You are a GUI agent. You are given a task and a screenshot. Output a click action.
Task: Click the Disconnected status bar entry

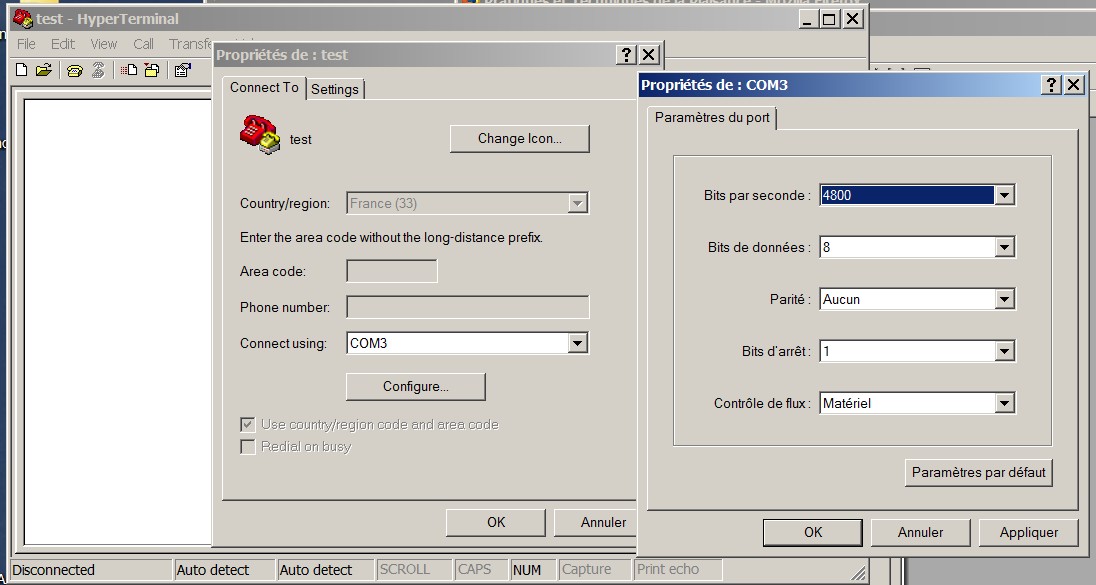[91, 570]
